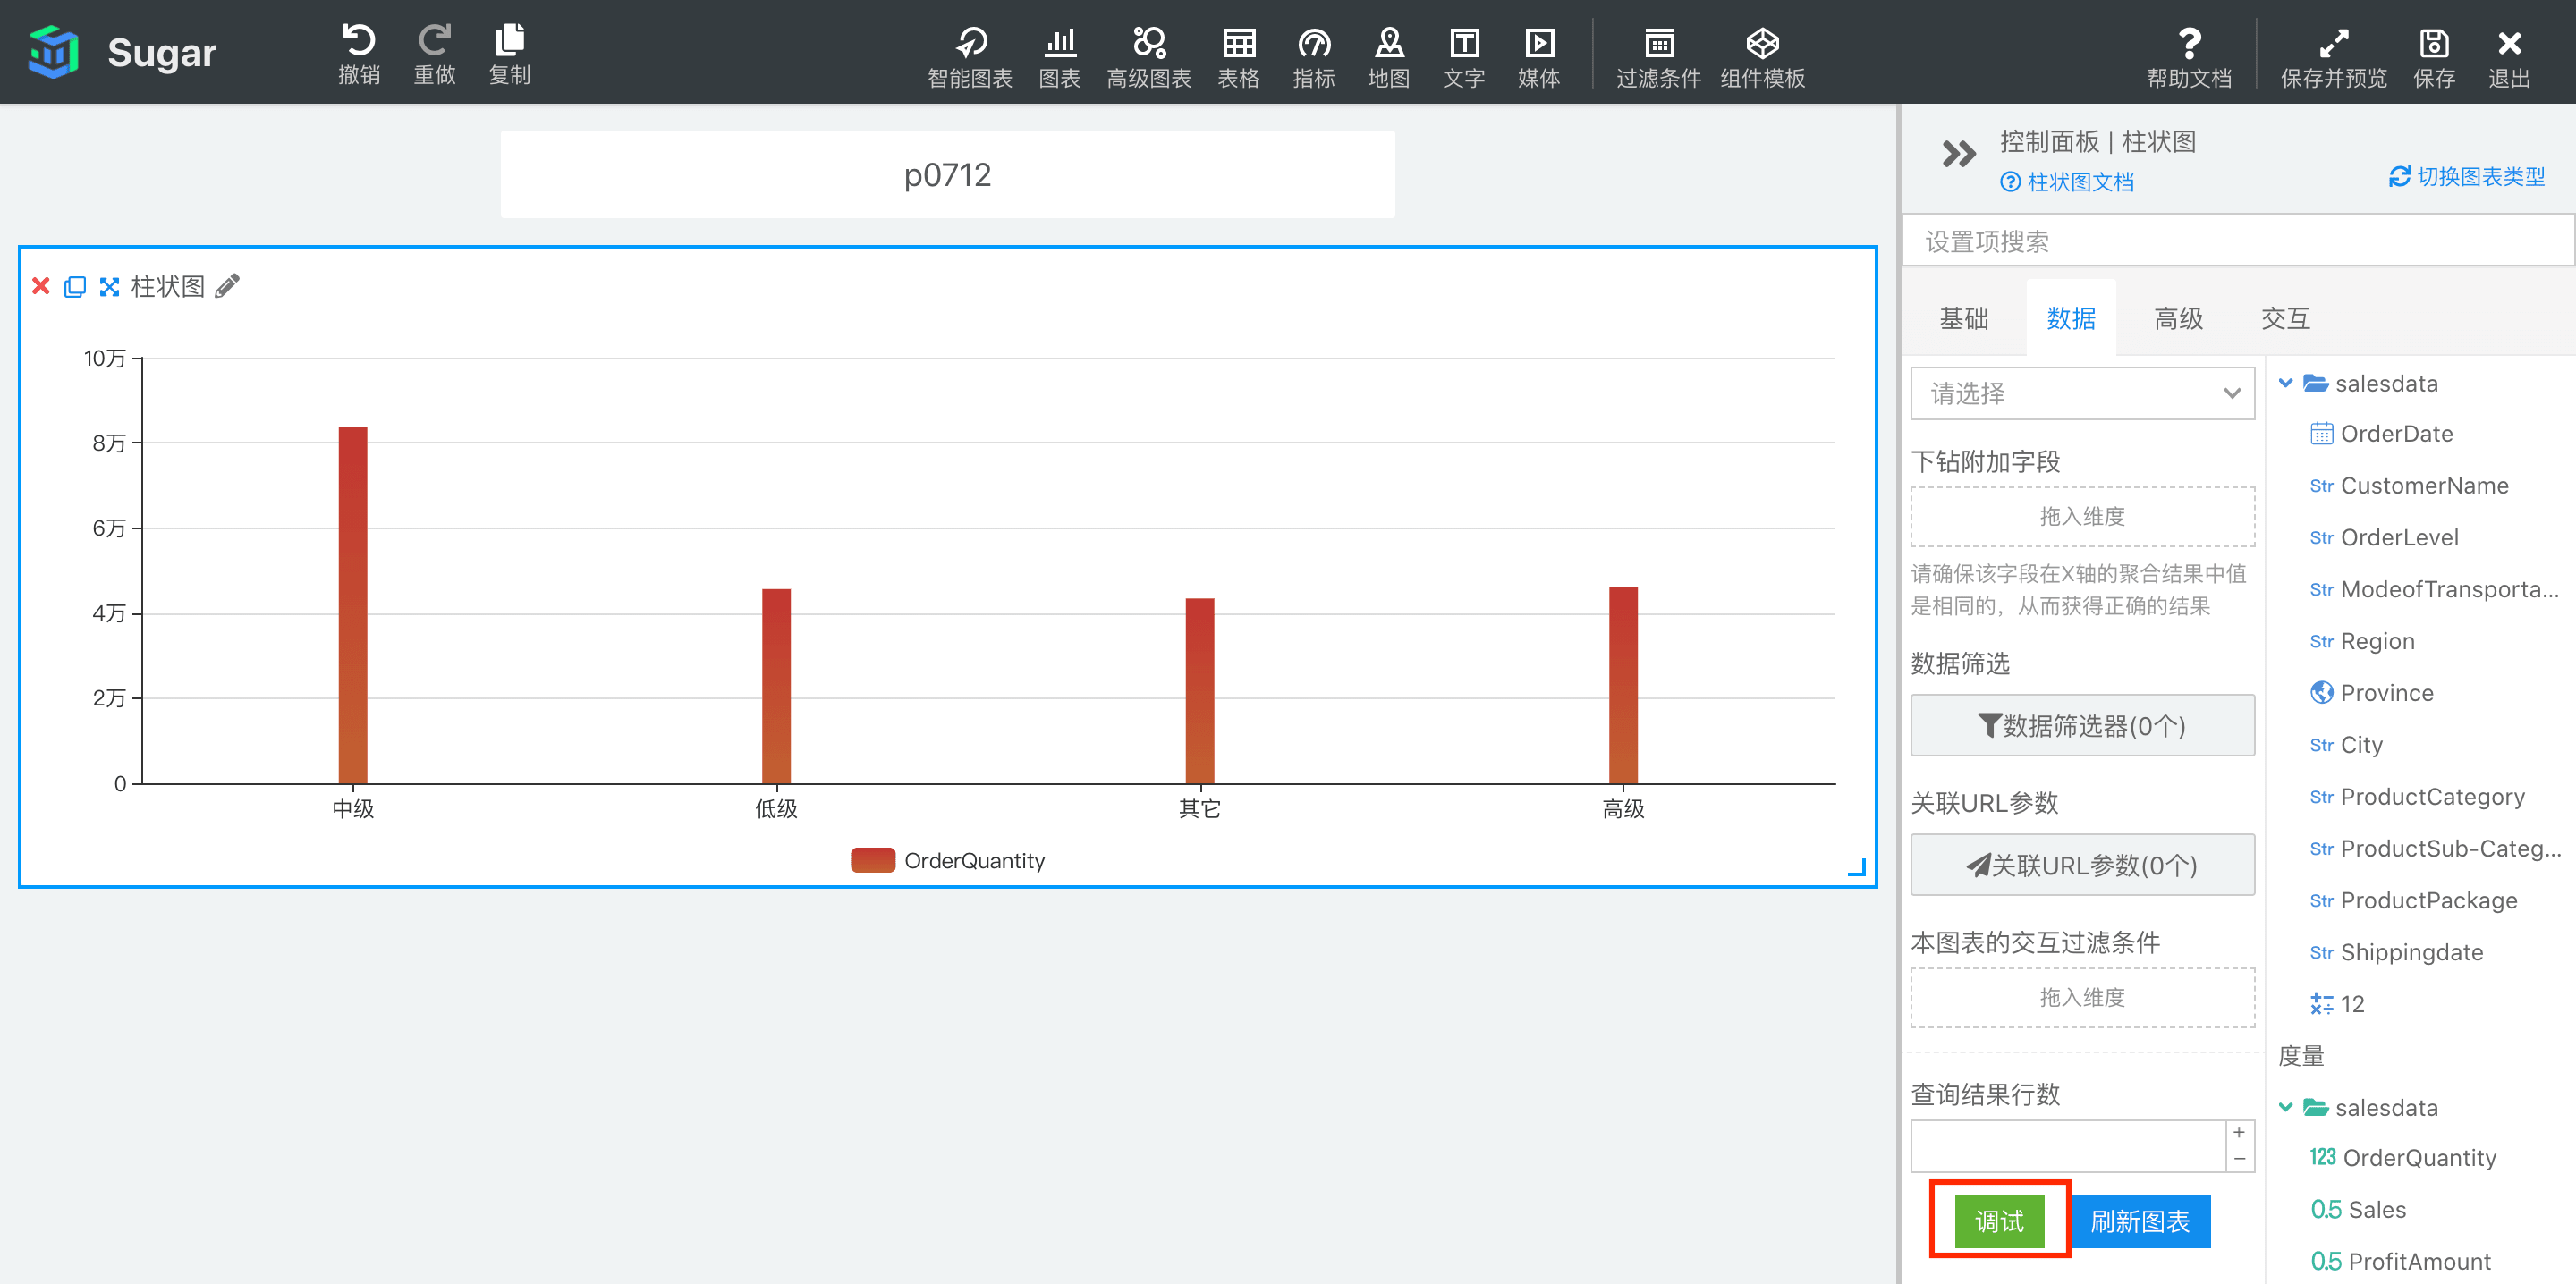This screenshot has height=1284, width=2576.
Task: Click the green 调试 debug button
Action: point(1999,1220)
